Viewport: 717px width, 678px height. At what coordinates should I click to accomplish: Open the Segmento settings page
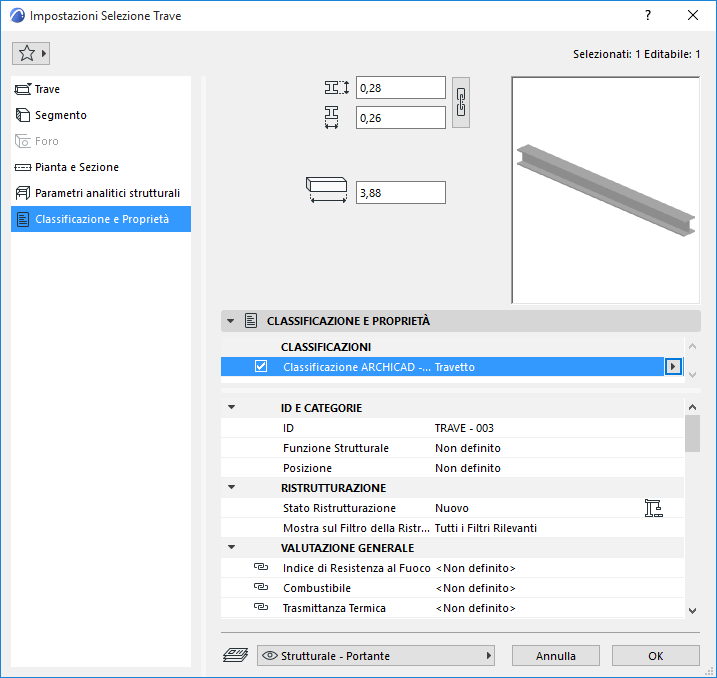(101, 115)
